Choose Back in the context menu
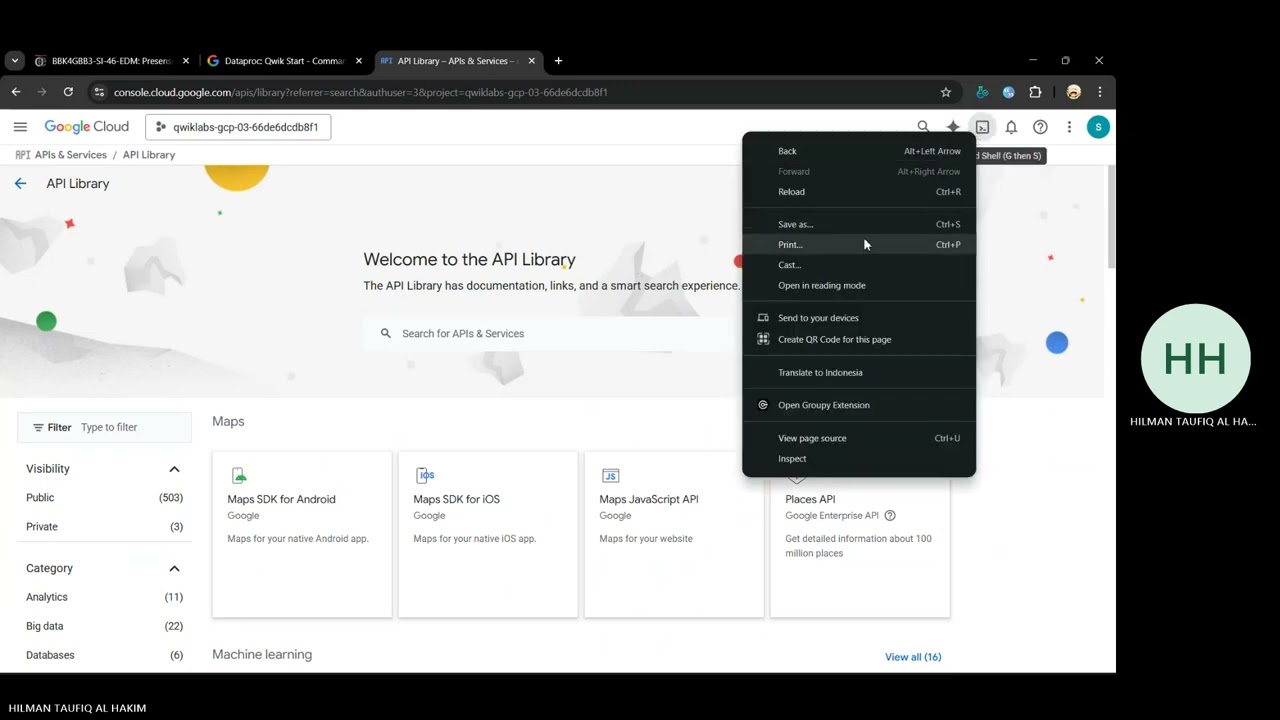This screenshot has width=1280, height=720. tap(859, 151)
